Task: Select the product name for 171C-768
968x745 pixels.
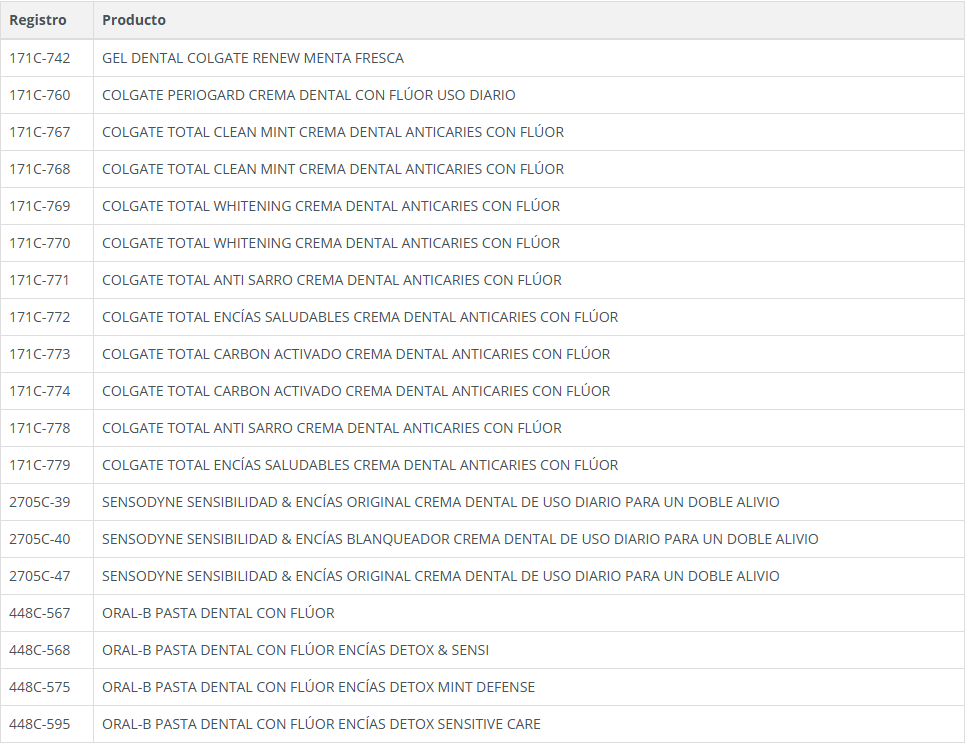Action: pos(332,169)
